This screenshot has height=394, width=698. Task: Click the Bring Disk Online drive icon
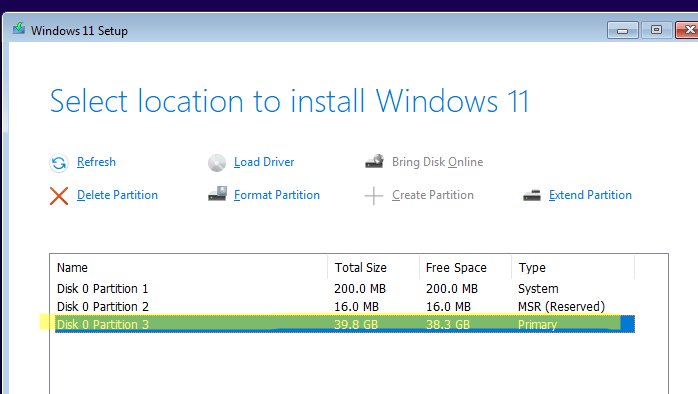pos(374,161)
